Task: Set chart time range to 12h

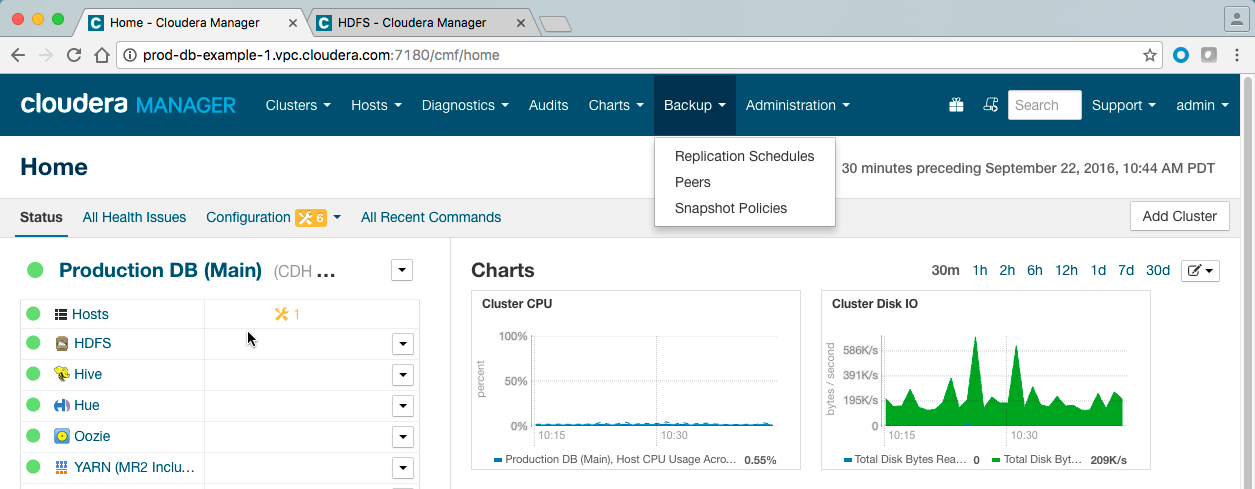Action: tap(1066, 270)
